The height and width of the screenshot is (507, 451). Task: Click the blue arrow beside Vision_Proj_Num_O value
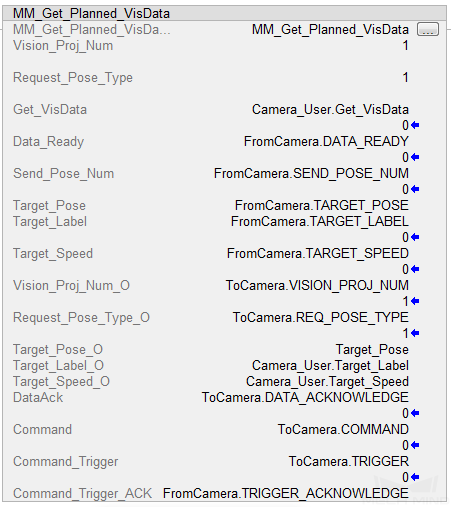[415, 301]
